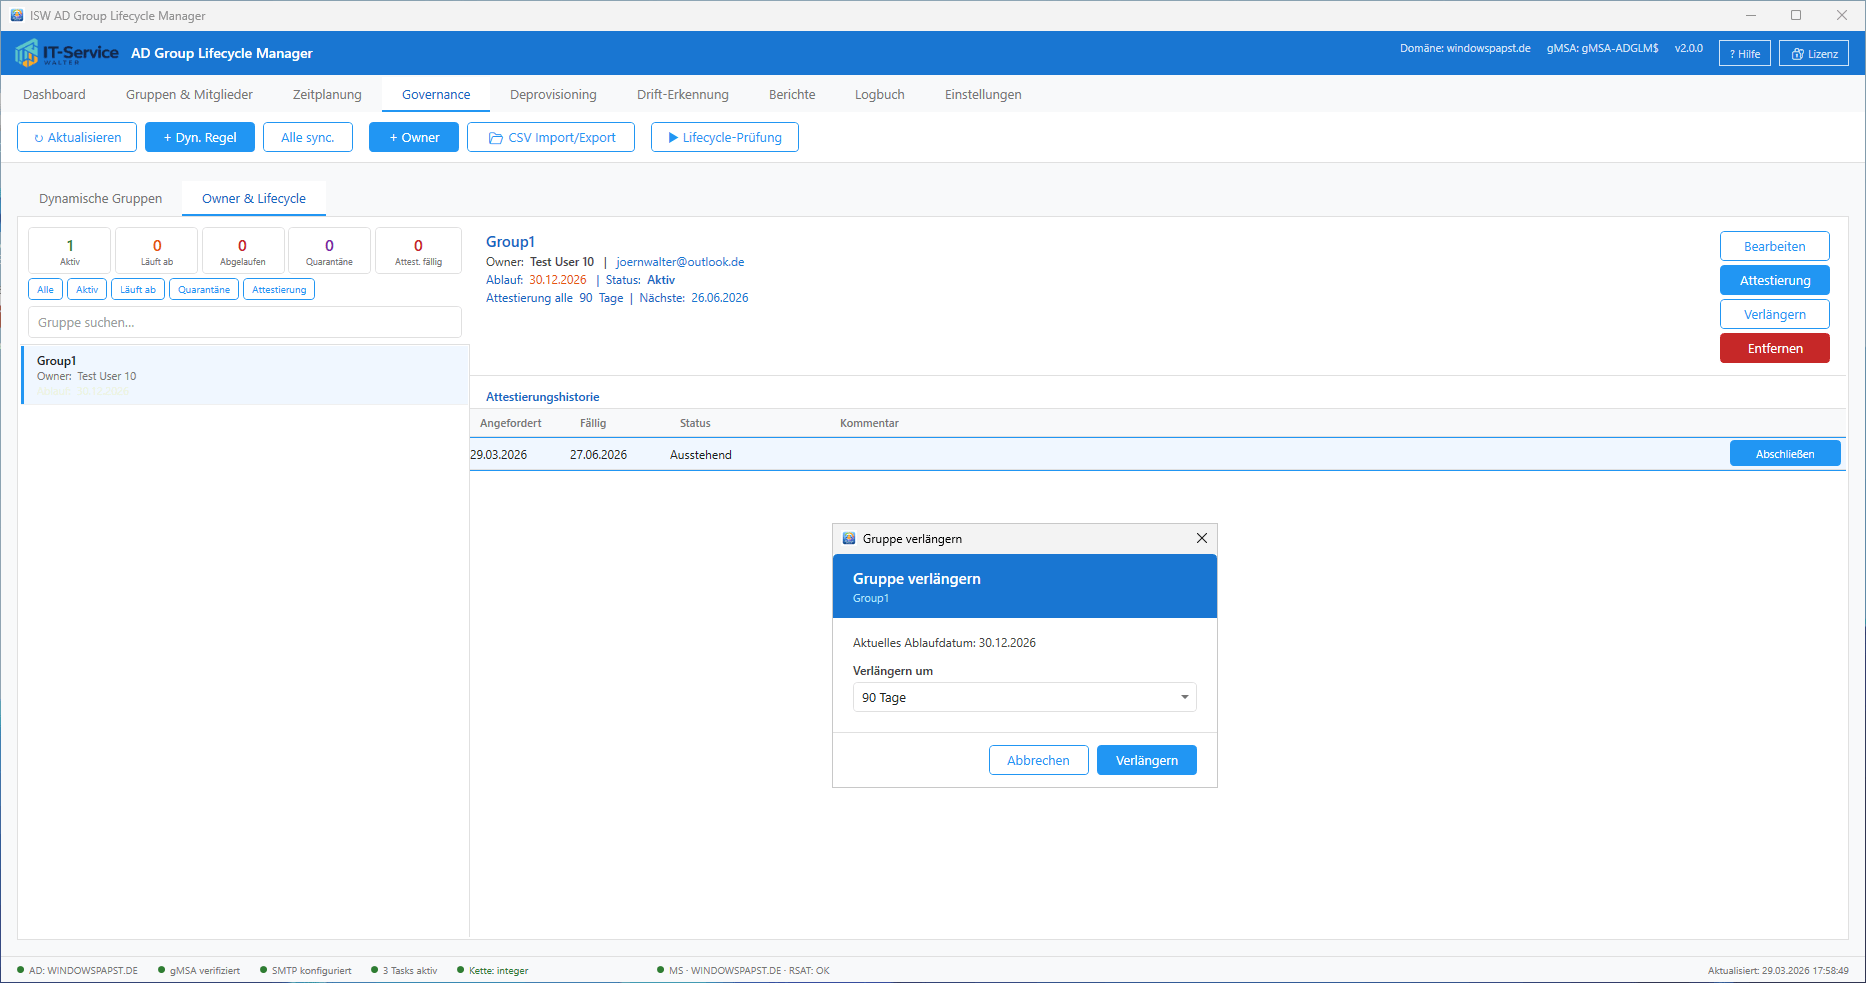The width and height of the screenshot is (1866, 983).
Task: Cancel the dialog with Abbrechen
Action: (x=1038, y=761)
